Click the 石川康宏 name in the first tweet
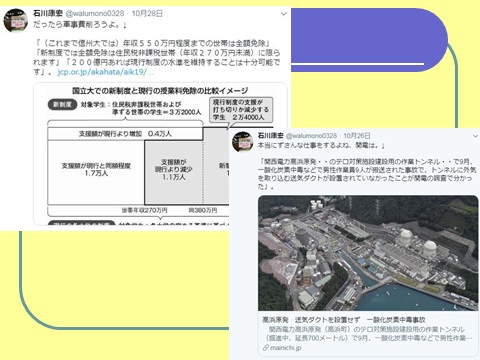The width and height of the screenshot is (480, 360). (x=48, y=14)
